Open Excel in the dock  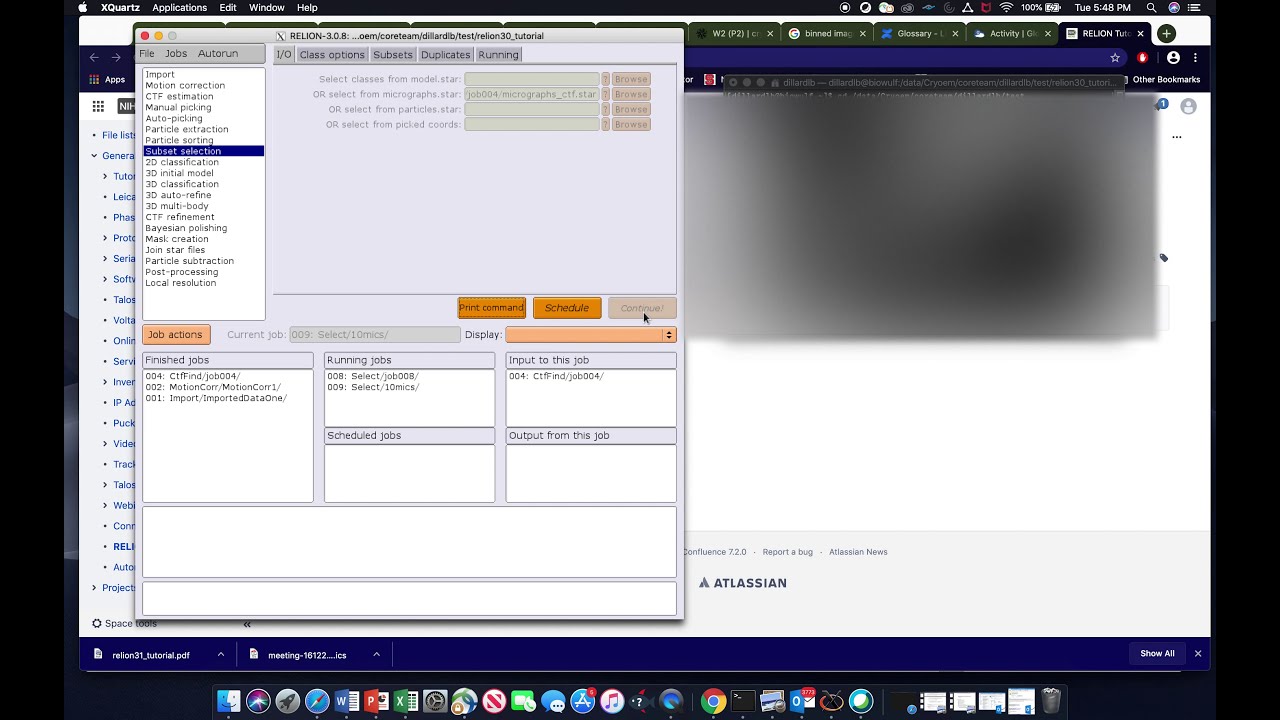pos(405,702)
